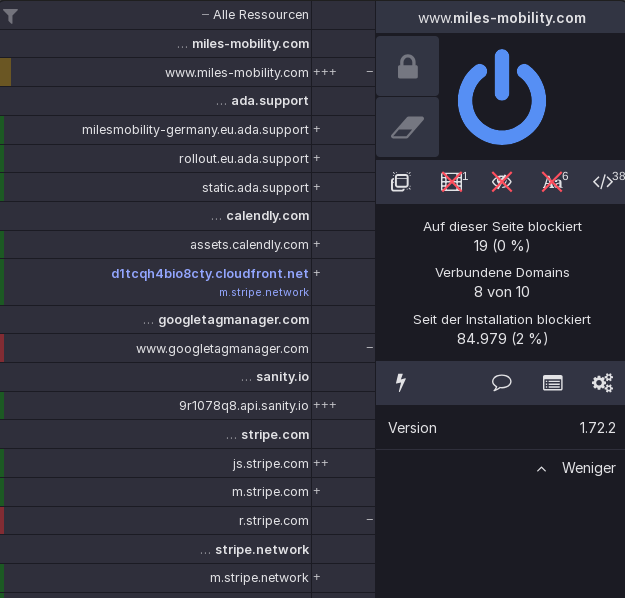This screenshot has height=598, width=625.
Task: Click the minus count for www.googletagmanager.com
Action: coord(369,348)
